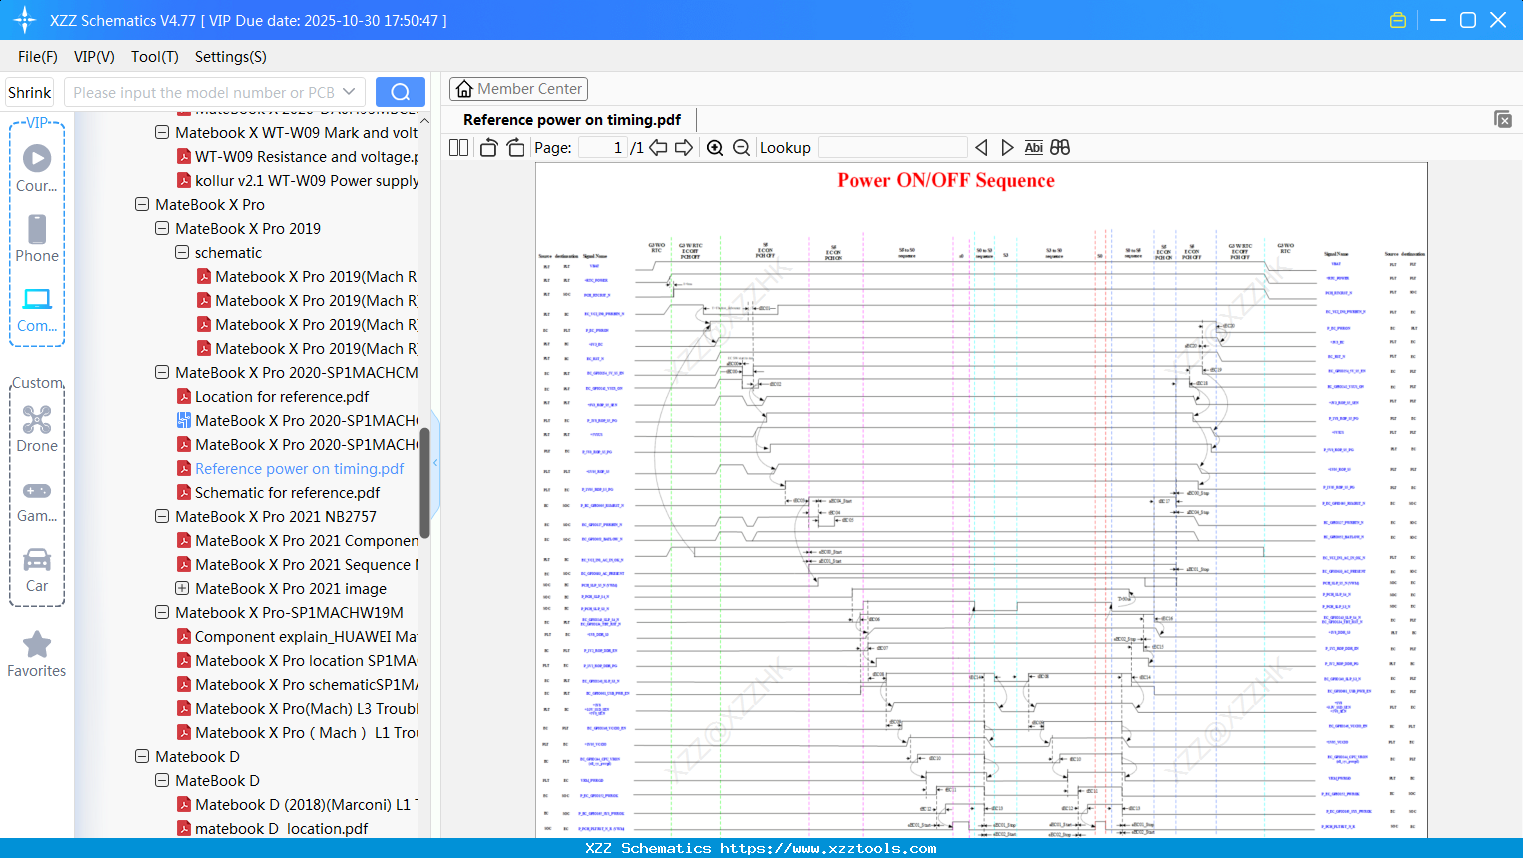
Task: Open the Drone category in sidebar
Action: click(x=37, y=429)
